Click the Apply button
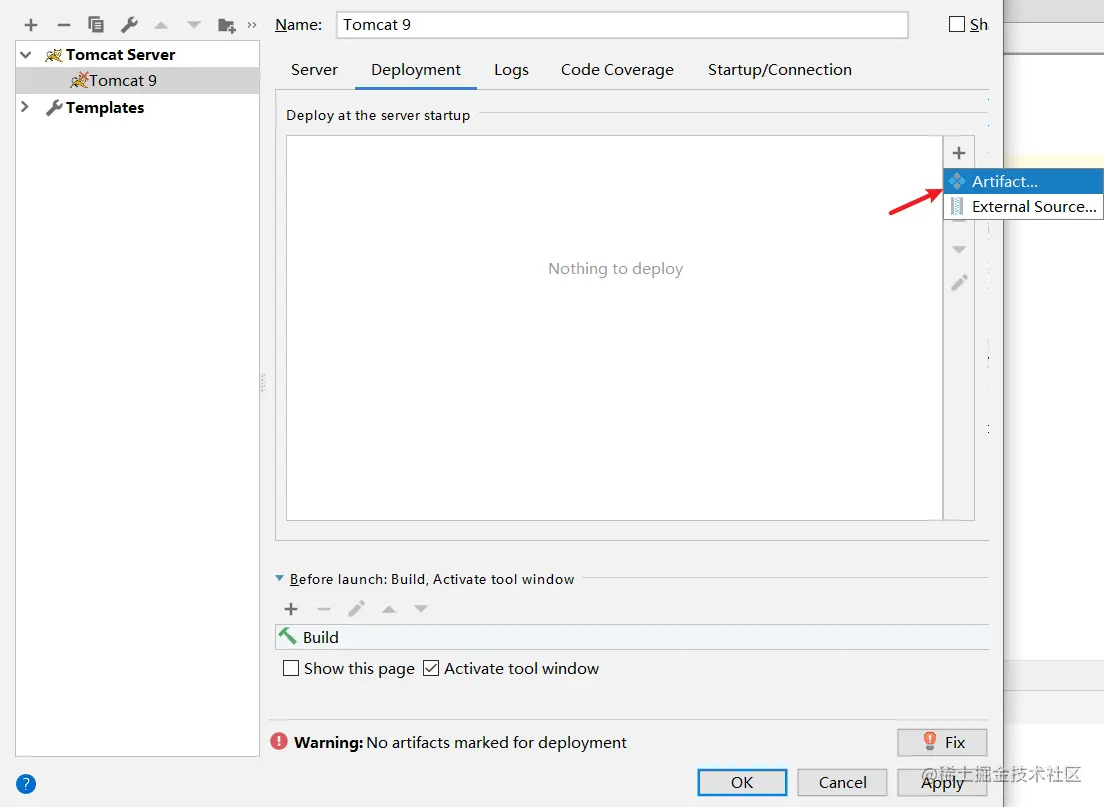This screenshot has height=807, width=1104. pyautogui.click(x=942, y=782)
